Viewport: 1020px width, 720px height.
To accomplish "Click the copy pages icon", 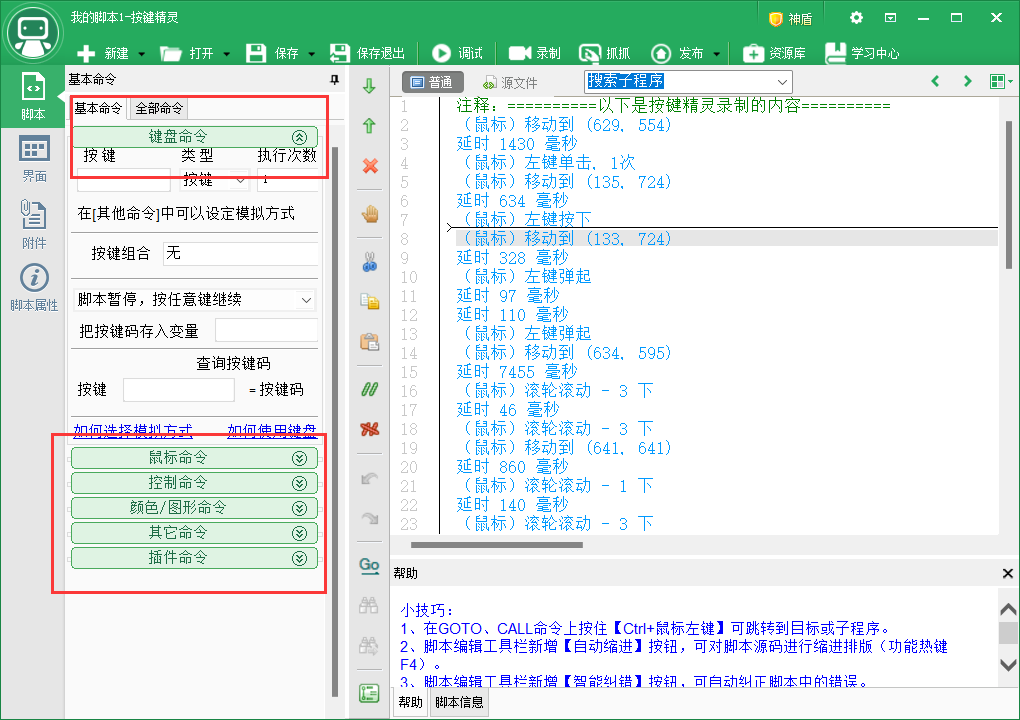I will [369, 301].
